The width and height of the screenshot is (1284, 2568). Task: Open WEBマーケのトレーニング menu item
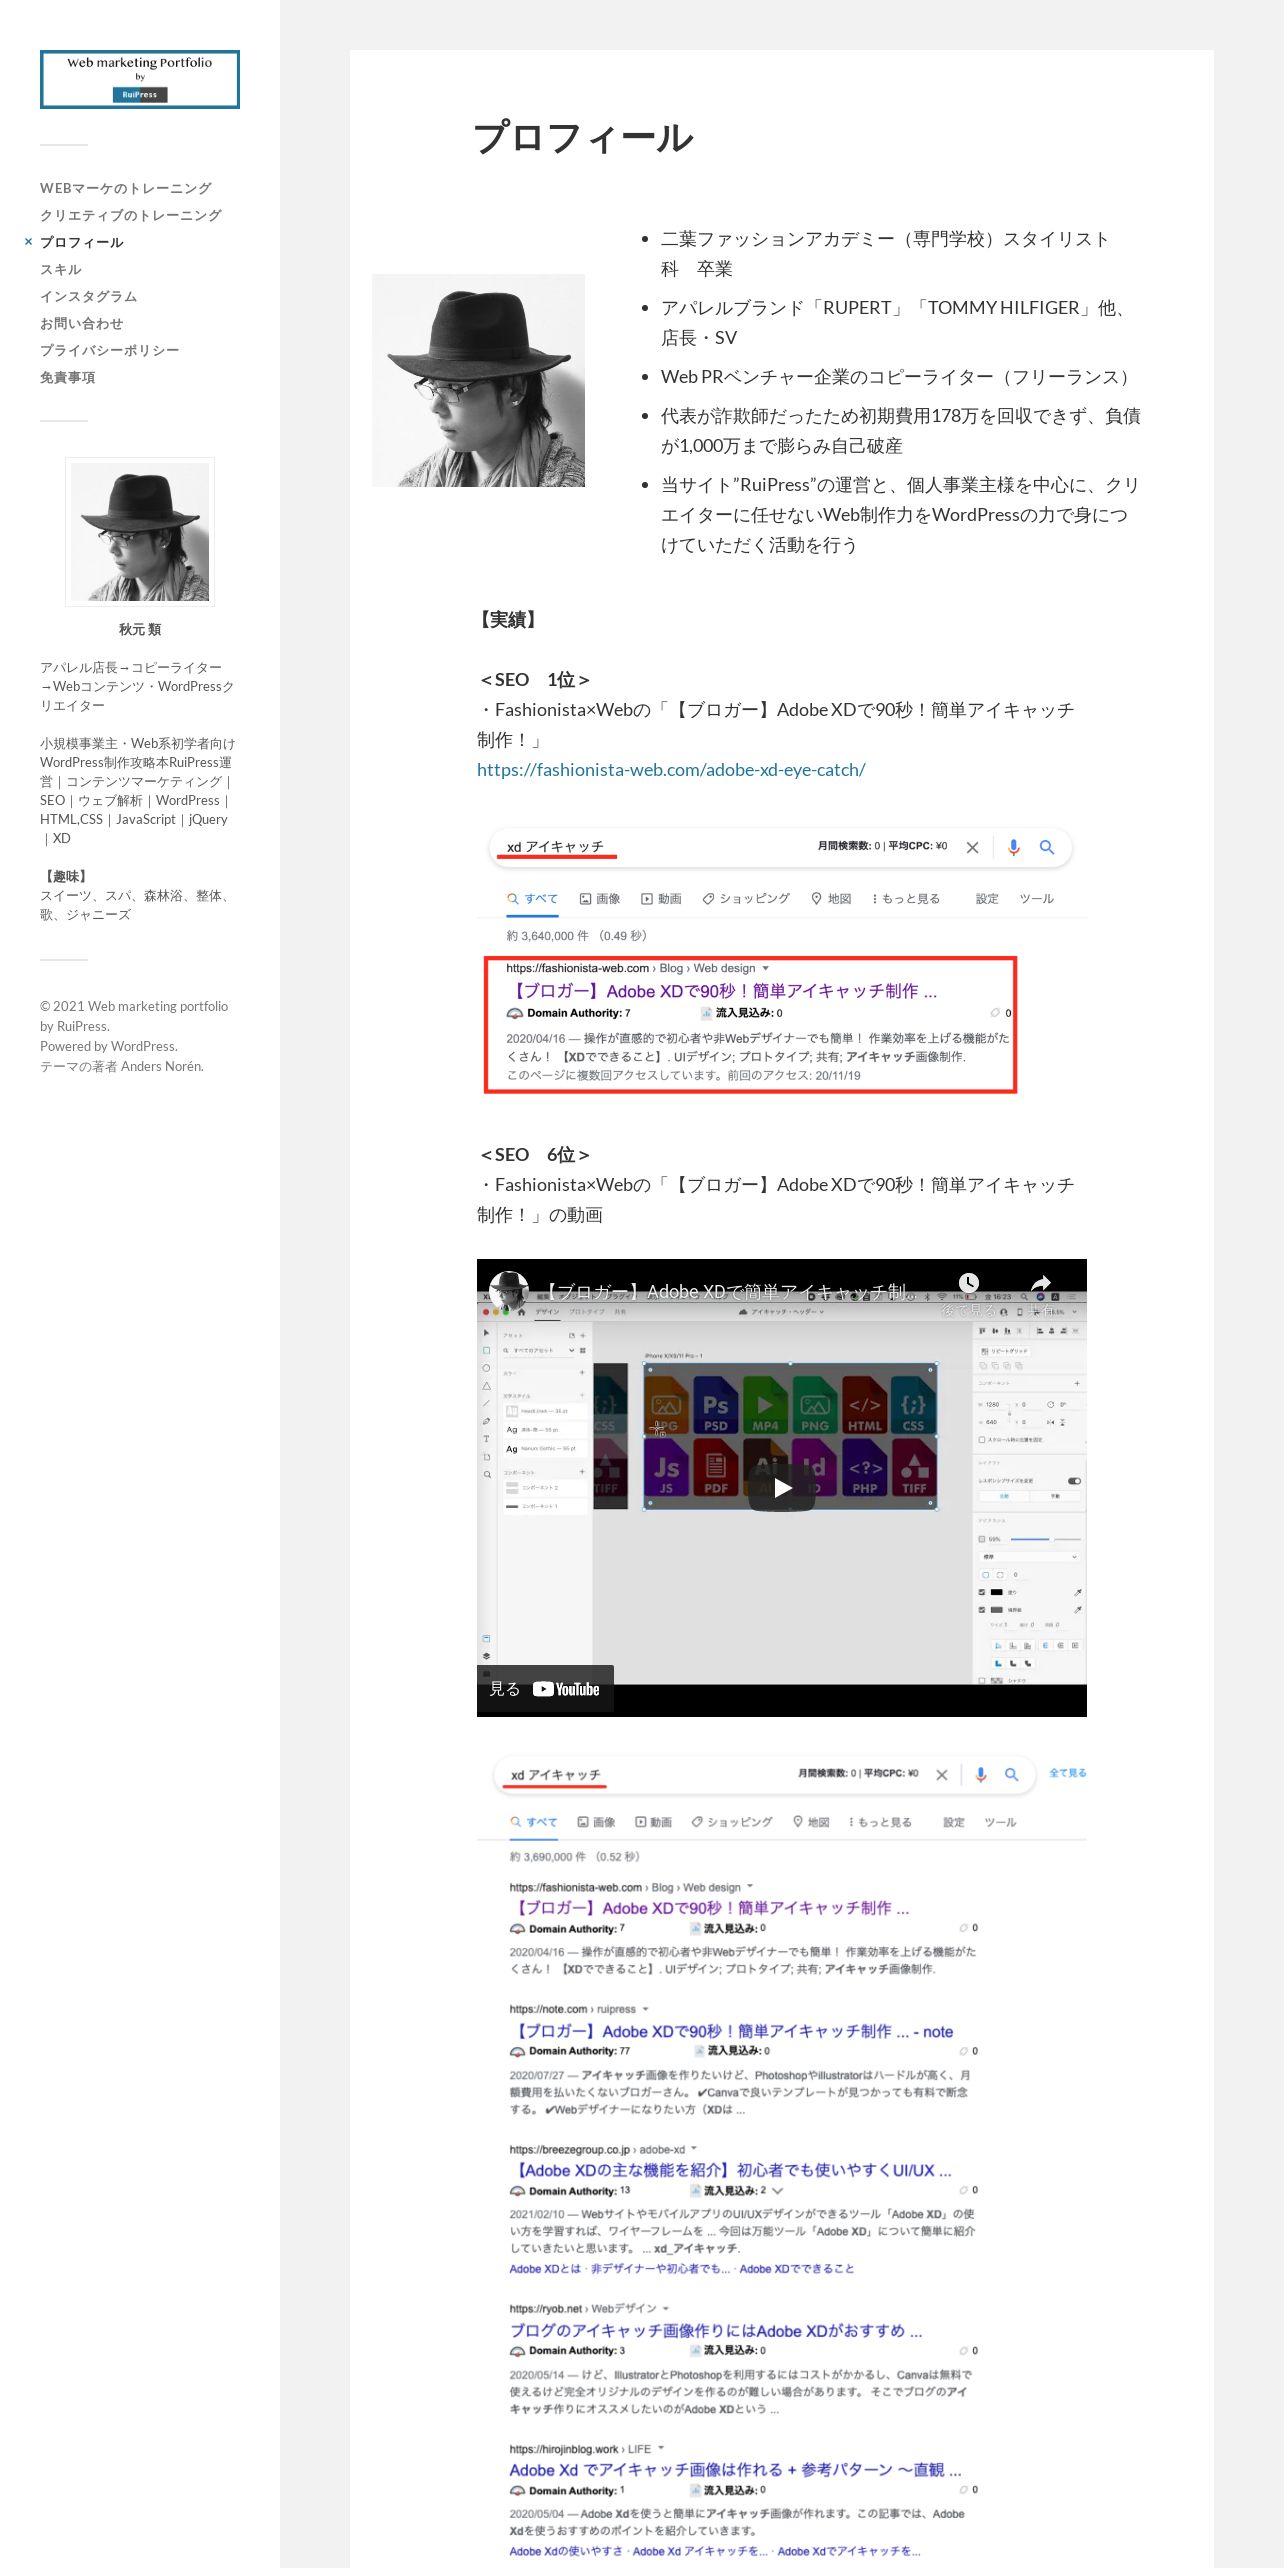coord(126,188)
